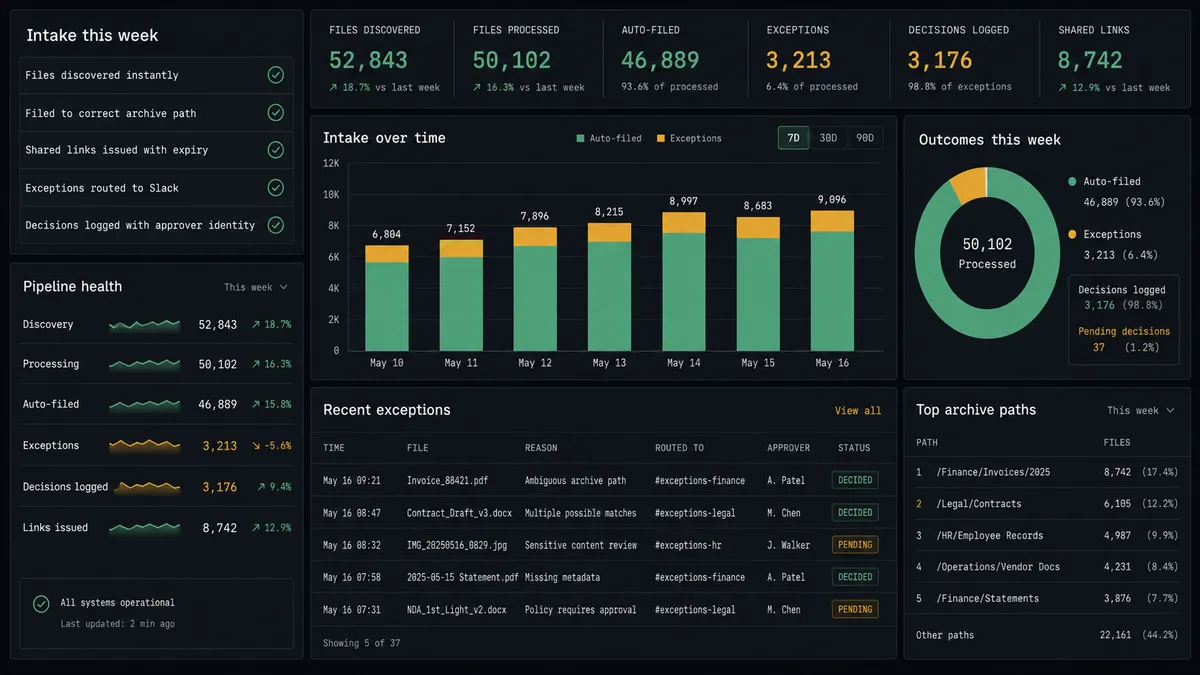Click the up-arrow trend icon under Files Discovered
The width and height of the screenshot is (1200, 675).
click(334, 88)
